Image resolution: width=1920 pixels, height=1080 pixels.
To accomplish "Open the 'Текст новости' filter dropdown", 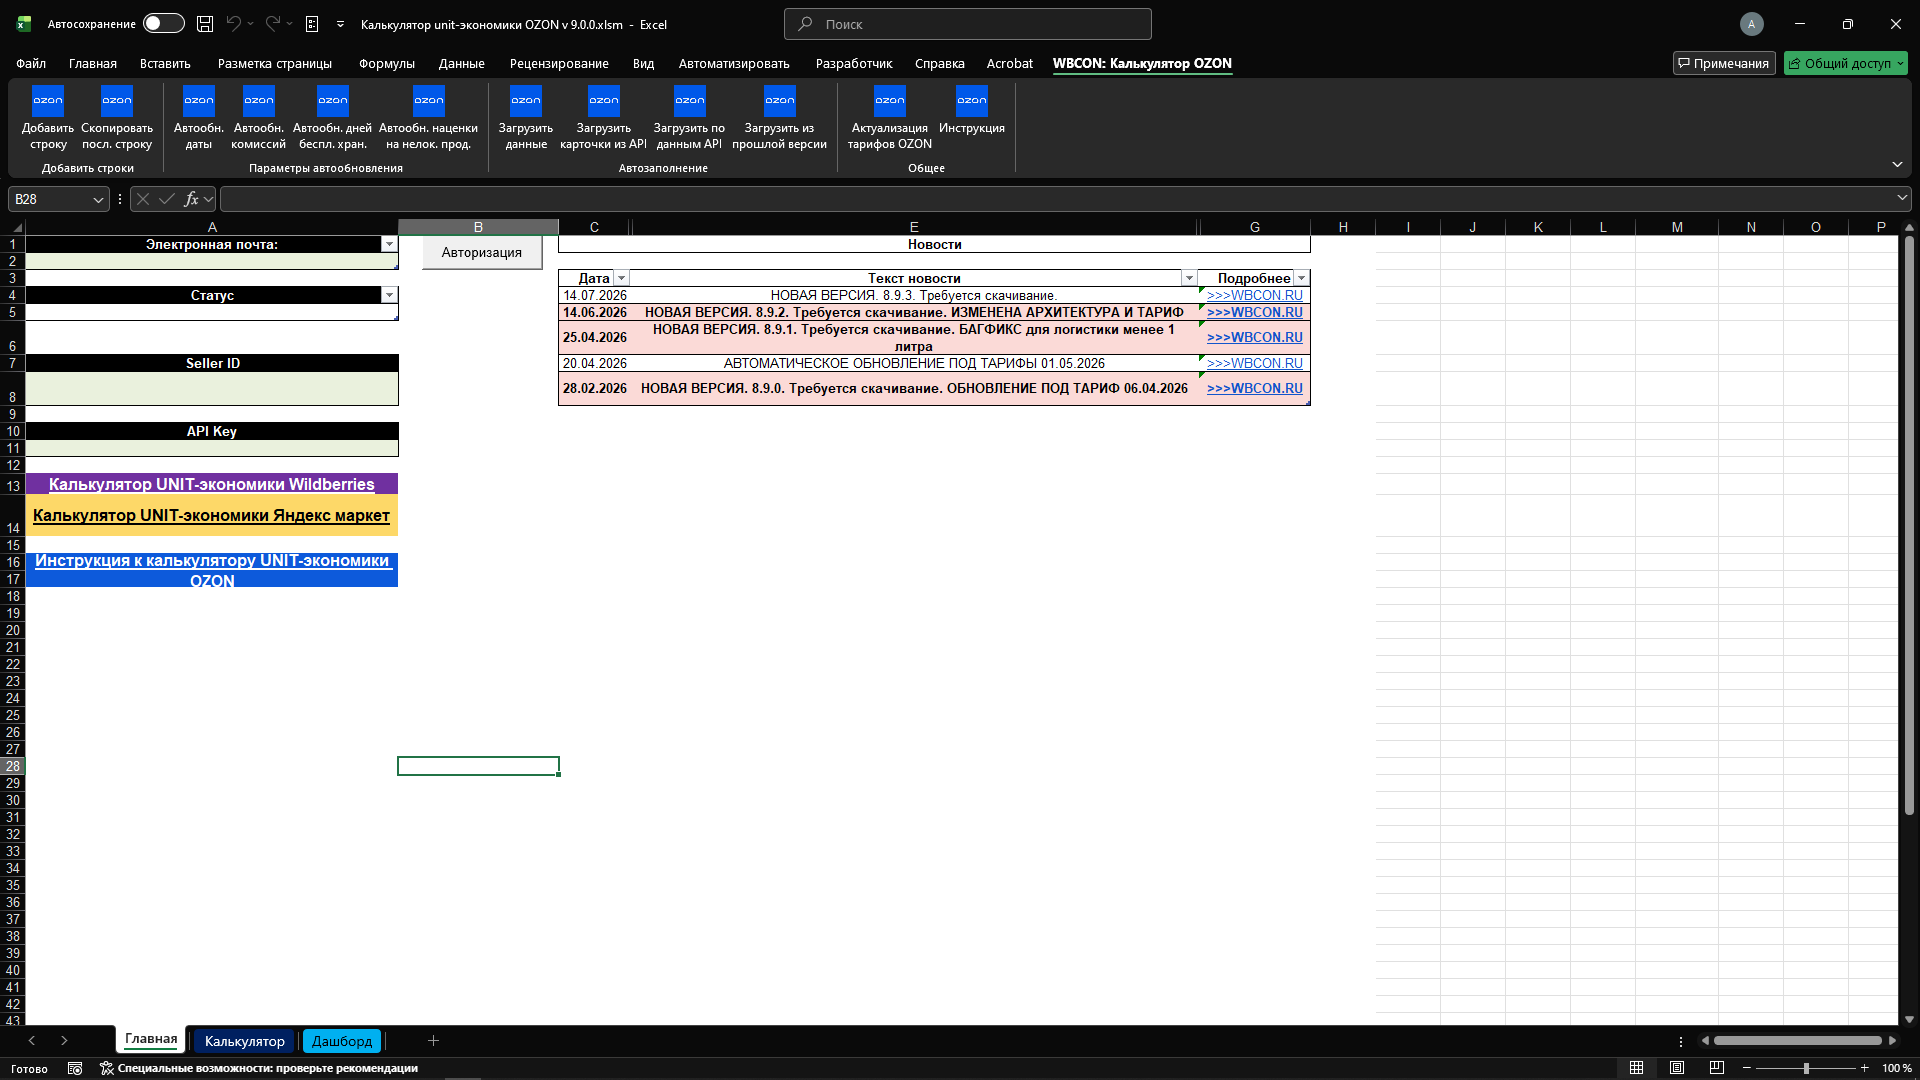I will coord(1189,278).
